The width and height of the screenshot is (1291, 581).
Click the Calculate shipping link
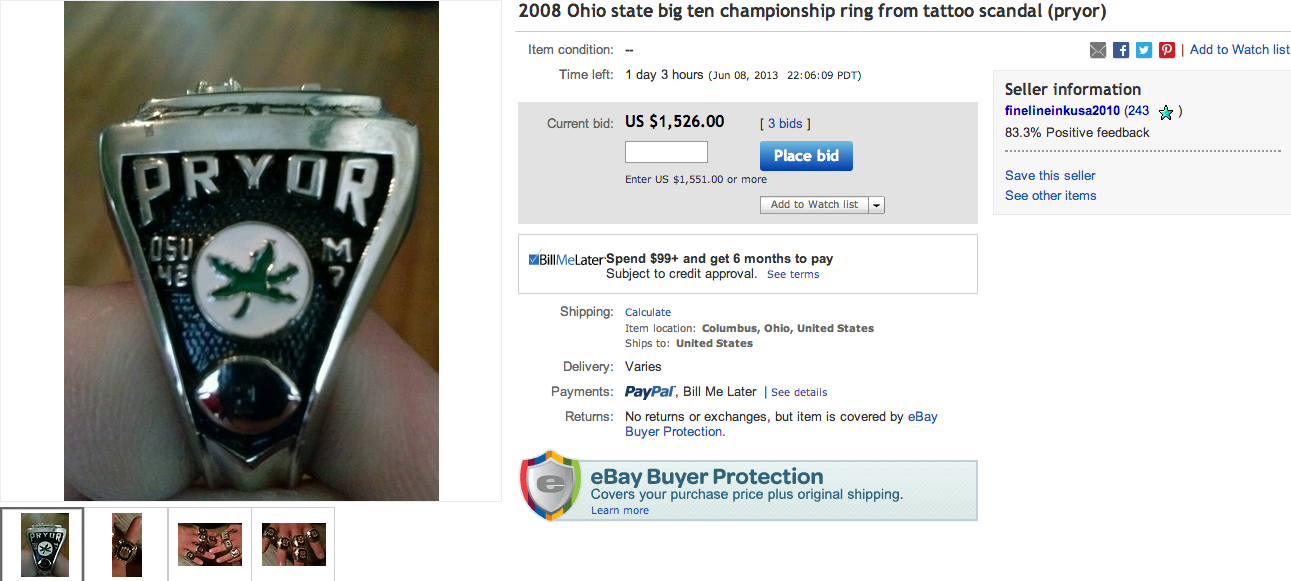tap(648, 312)
